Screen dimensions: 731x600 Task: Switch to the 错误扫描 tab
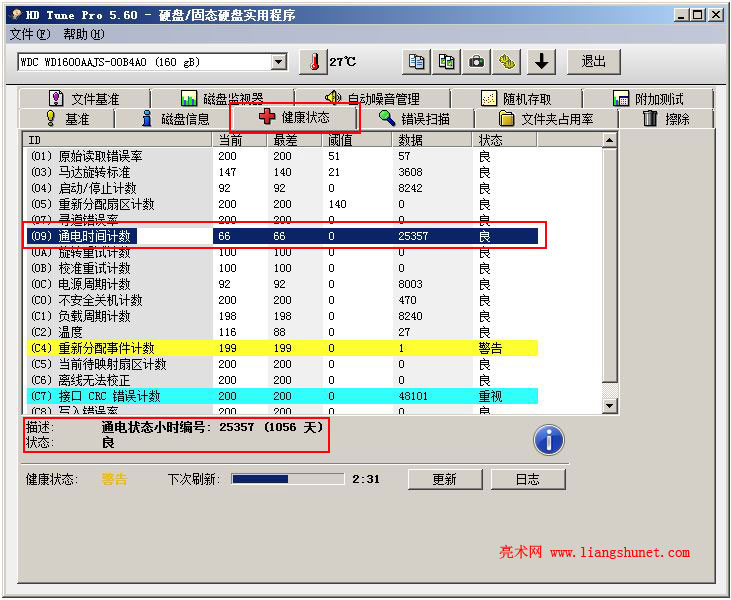(x=414, y=119)
